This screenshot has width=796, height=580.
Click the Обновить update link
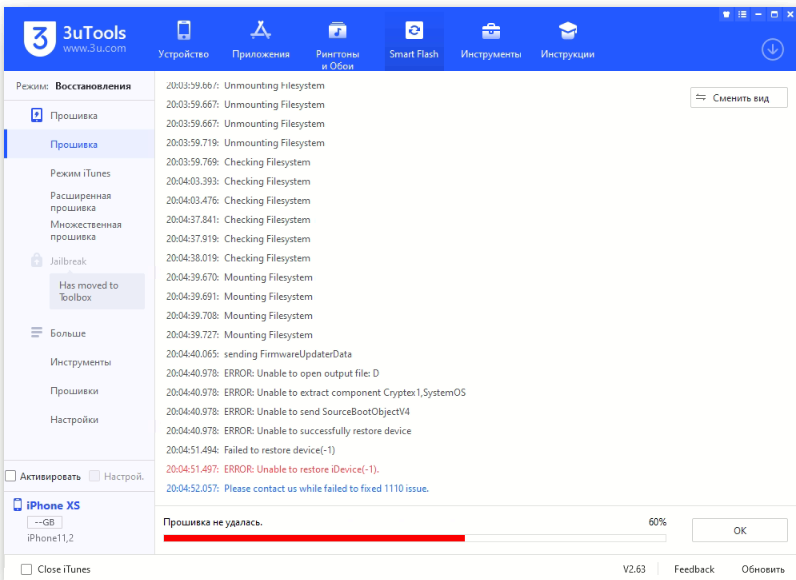point(763,569)
